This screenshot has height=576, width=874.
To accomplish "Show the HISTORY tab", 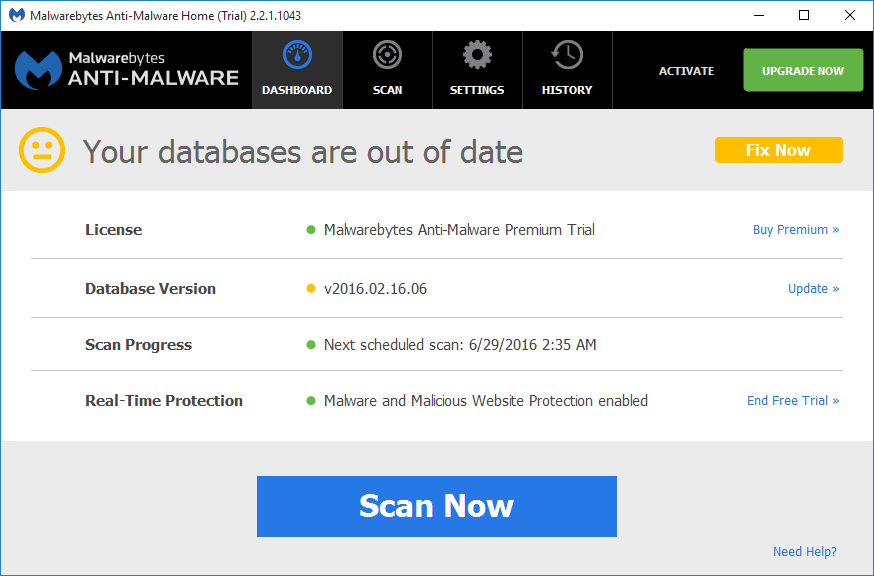I will point(567,70).
